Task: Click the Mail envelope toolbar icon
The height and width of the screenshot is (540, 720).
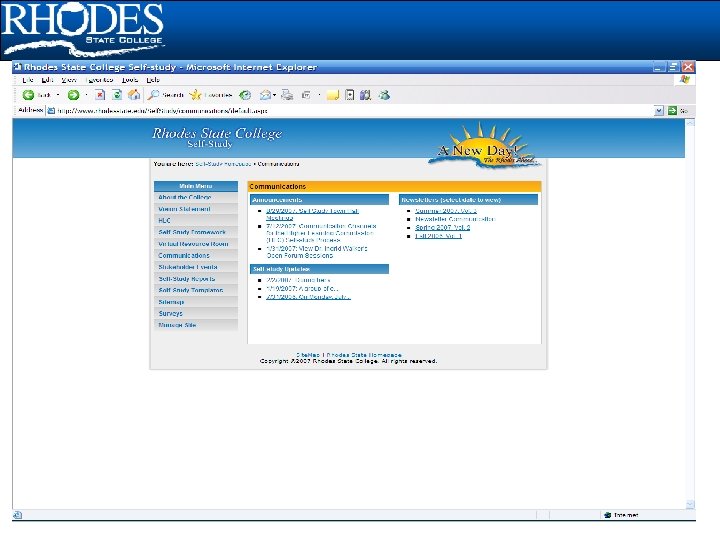Action: pyautogui.click(x=265, y=95)
